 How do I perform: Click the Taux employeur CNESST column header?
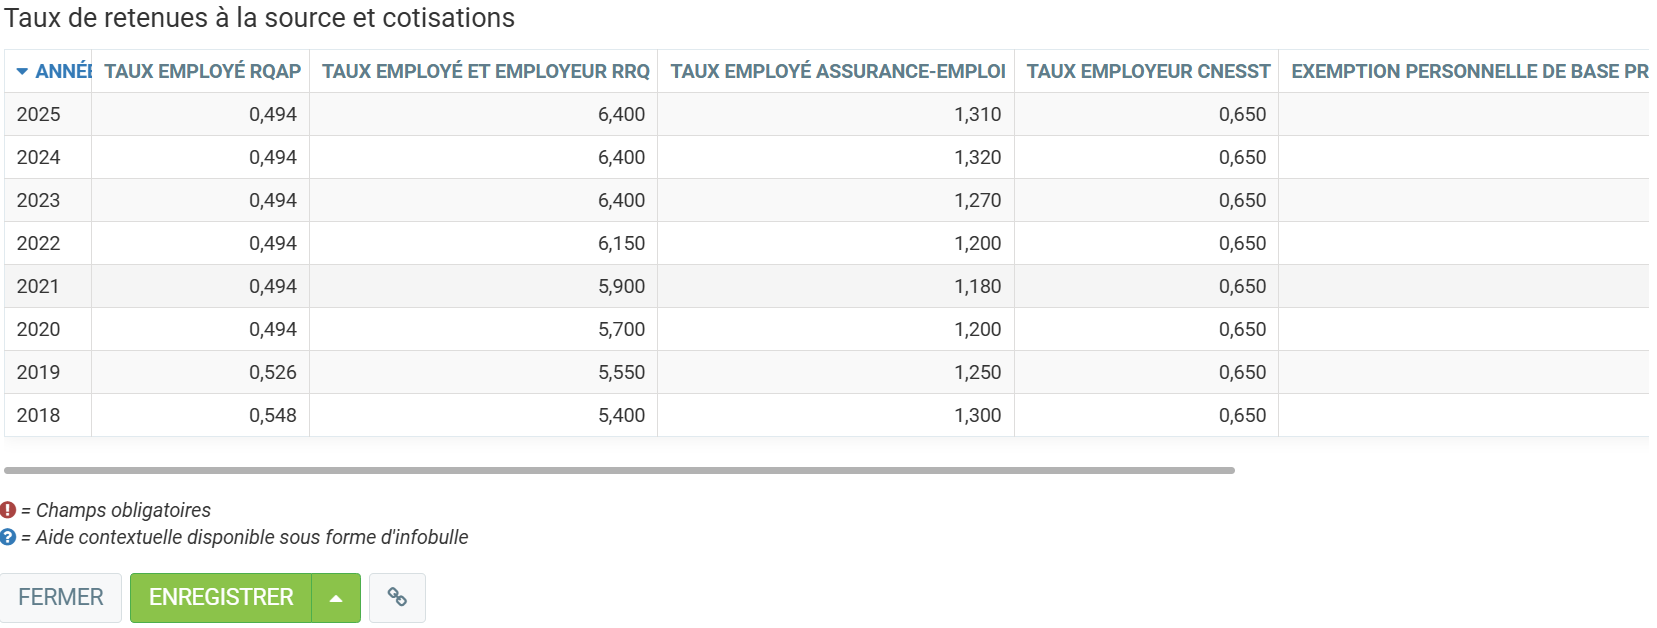[1147, 72]
